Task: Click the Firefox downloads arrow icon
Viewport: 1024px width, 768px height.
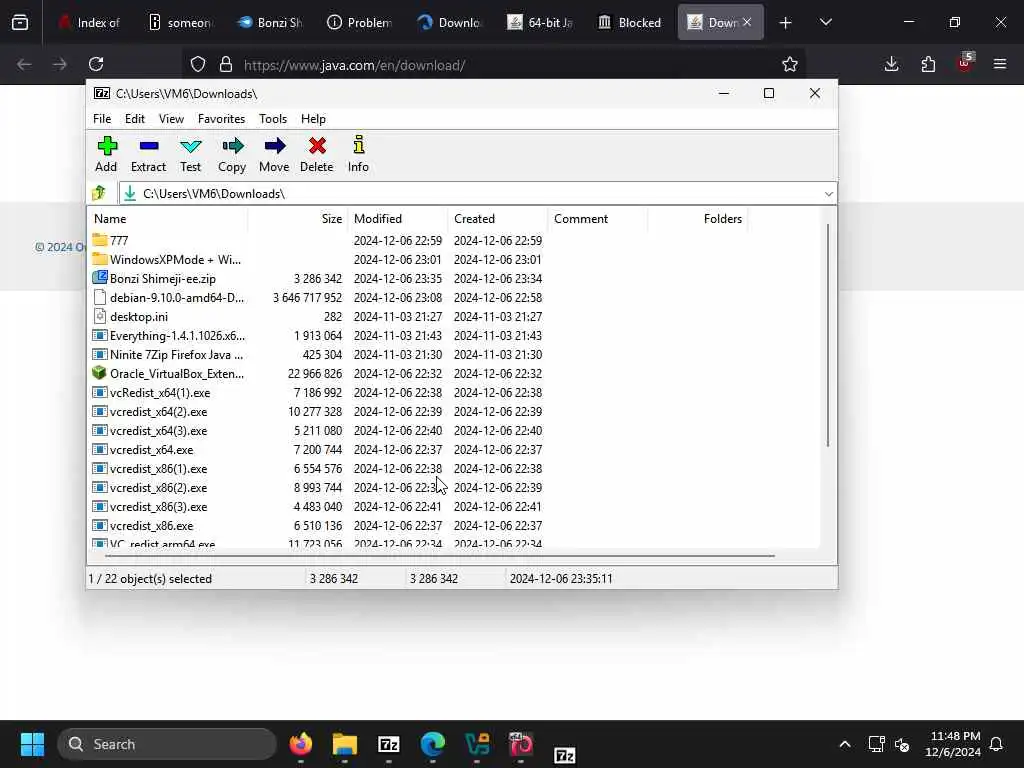Action: click(x=891, y=64)
